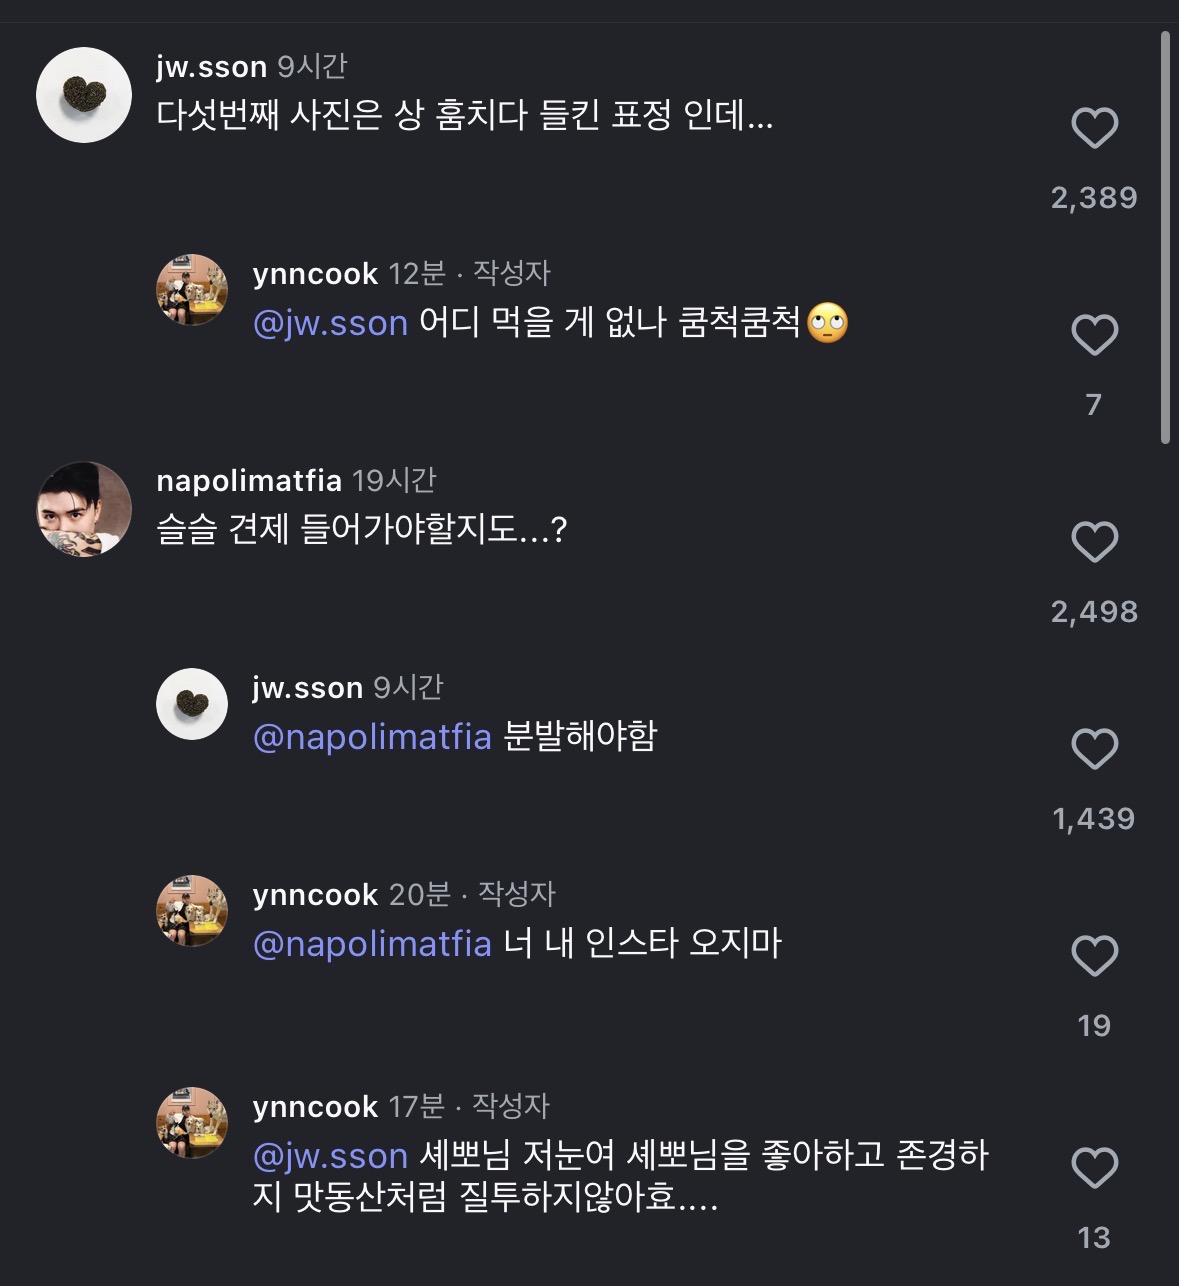Click the napolimatfia username on the 19시간 comment
This screenshot has height=1286, width=1179.
coord(249,481)
